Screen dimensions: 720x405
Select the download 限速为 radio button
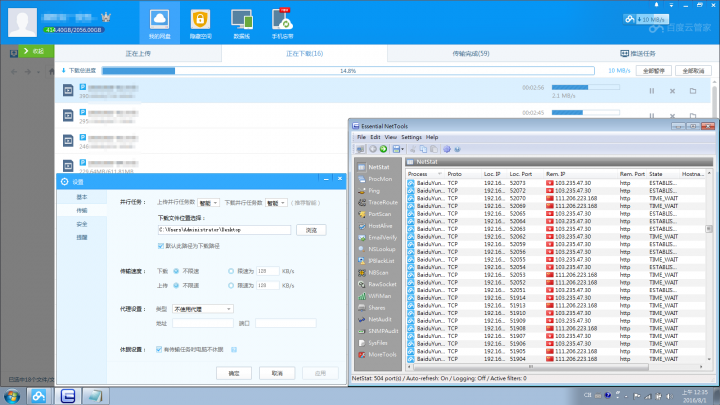(x=233, y=271)
